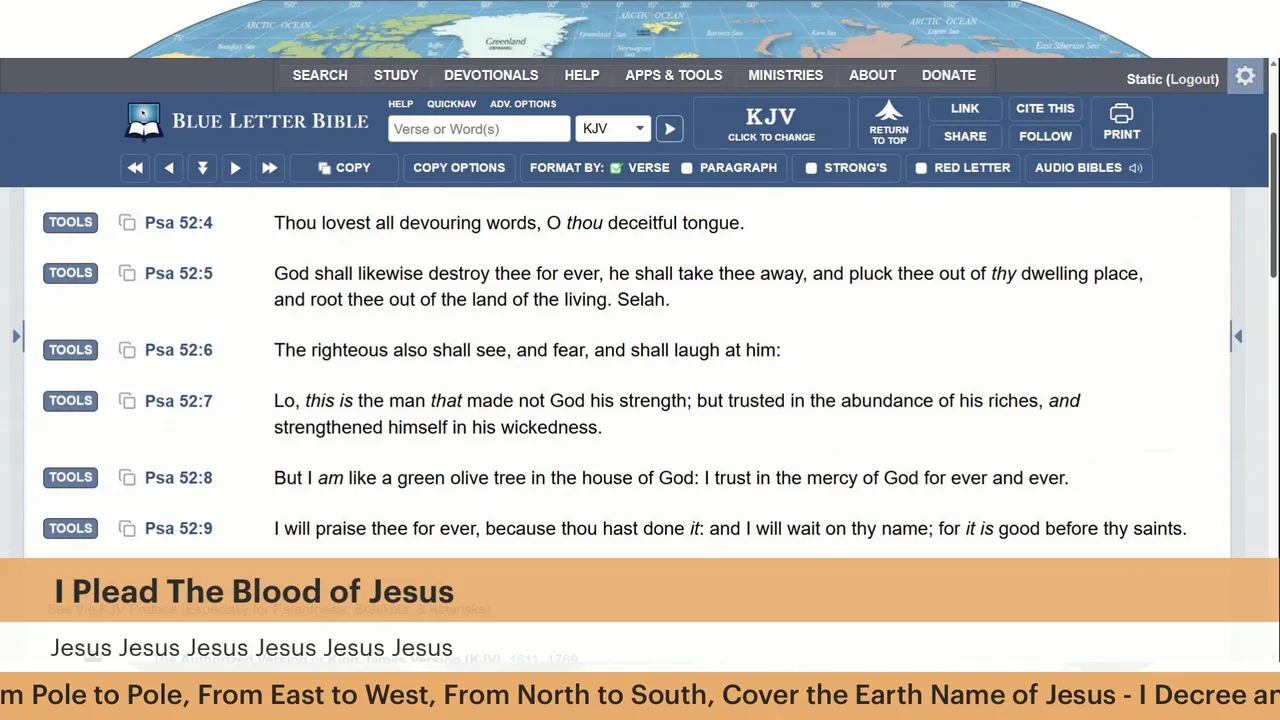Open the KJV version dropdown

tap(613, 129)
